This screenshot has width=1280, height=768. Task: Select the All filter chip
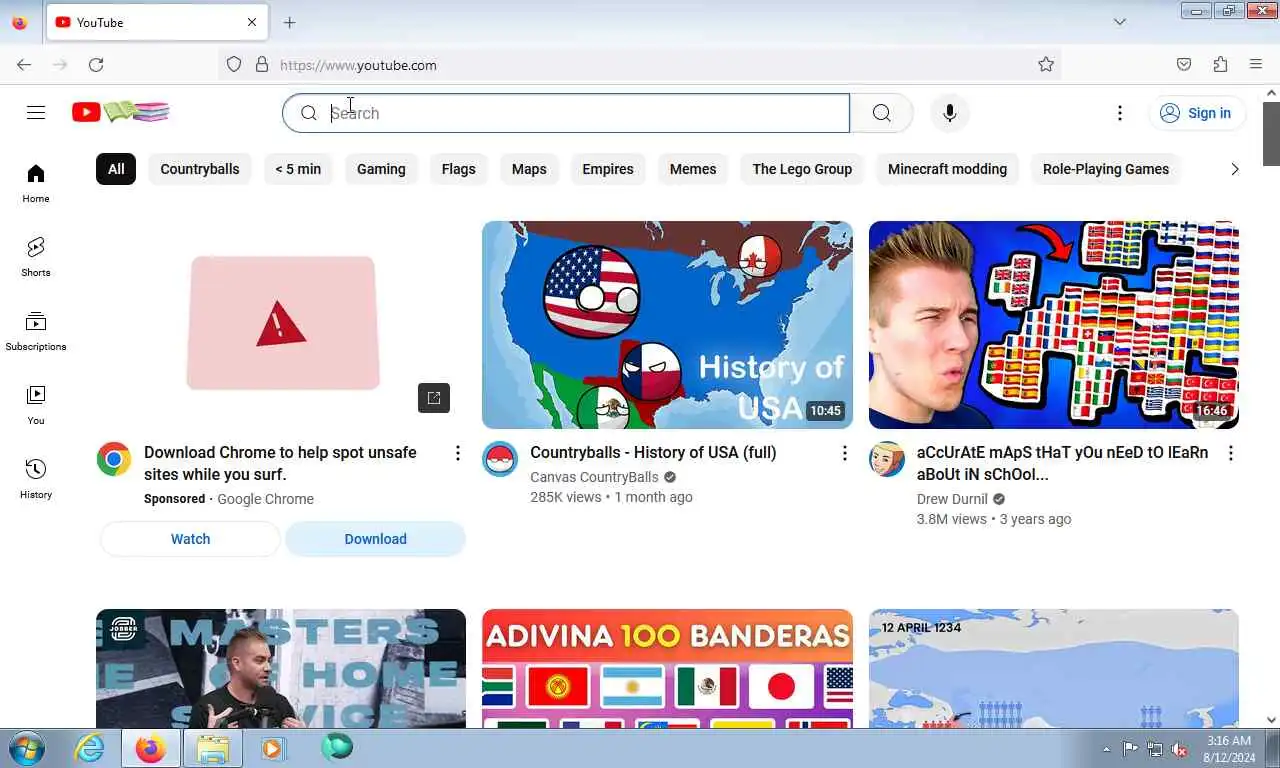(x=116, y=169)
